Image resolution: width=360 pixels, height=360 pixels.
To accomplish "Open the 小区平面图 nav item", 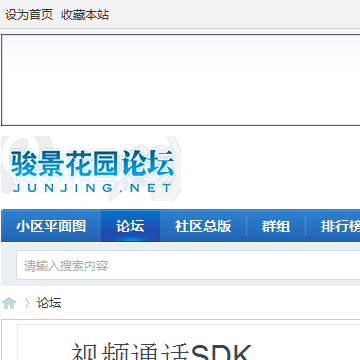I will pyautogui.click(x=51, y=226).
